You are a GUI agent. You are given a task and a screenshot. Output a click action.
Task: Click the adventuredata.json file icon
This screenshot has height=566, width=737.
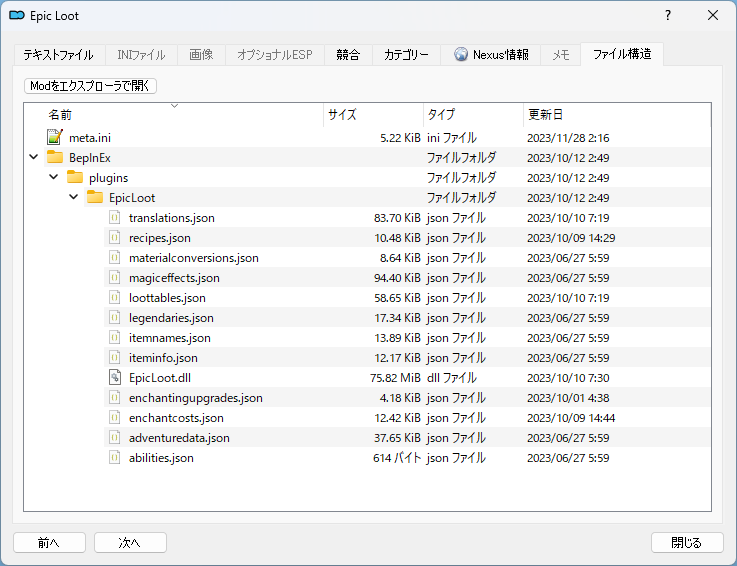(x=115, y=437)
